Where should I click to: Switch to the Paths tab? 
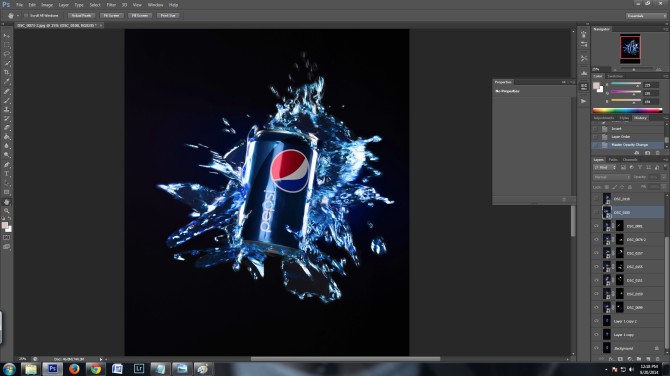pyautogui.click(x=613, y=159)
